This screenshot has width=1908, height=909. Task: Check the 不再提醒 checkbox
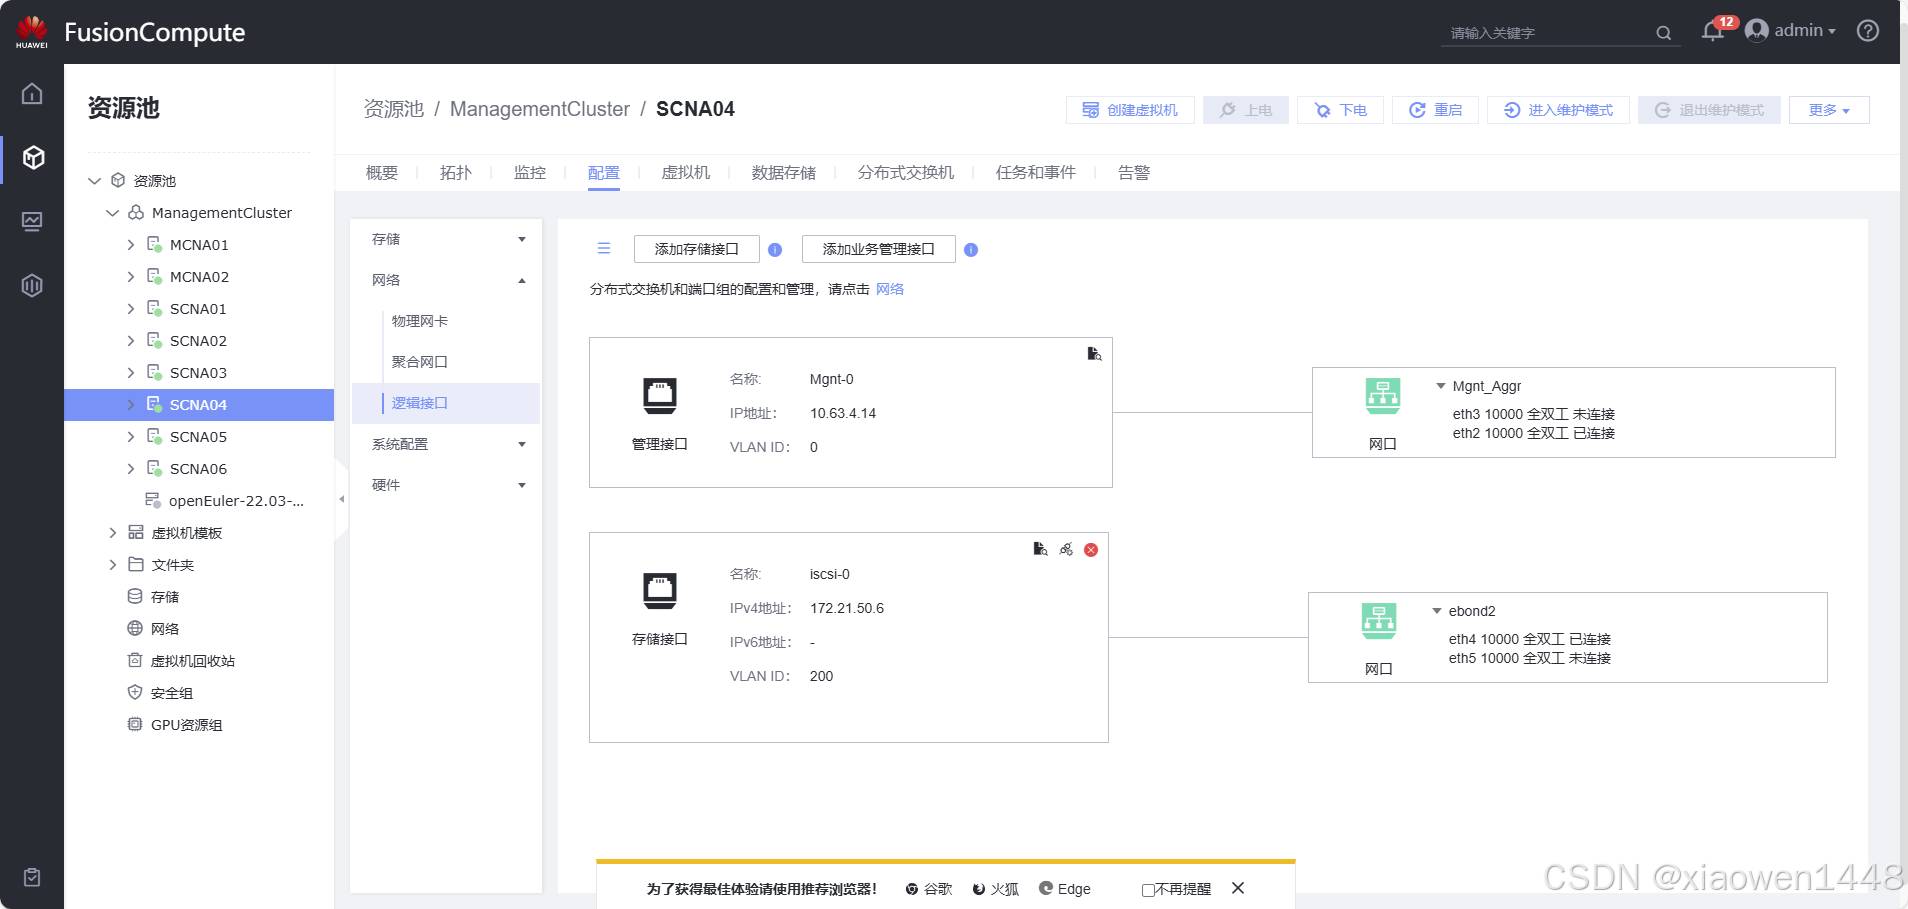coord(1148,890)
